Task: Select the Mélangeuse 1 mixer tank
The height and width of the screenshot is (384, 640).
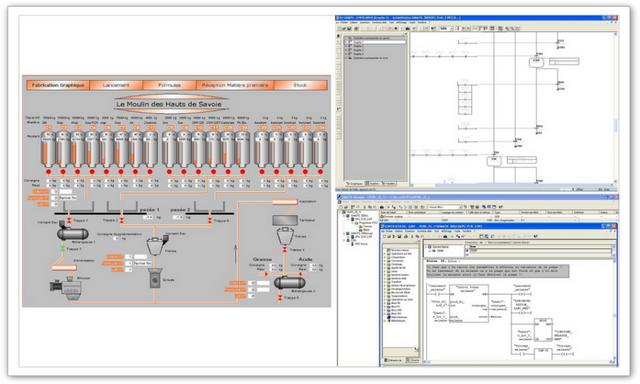Action: point(72,233)
